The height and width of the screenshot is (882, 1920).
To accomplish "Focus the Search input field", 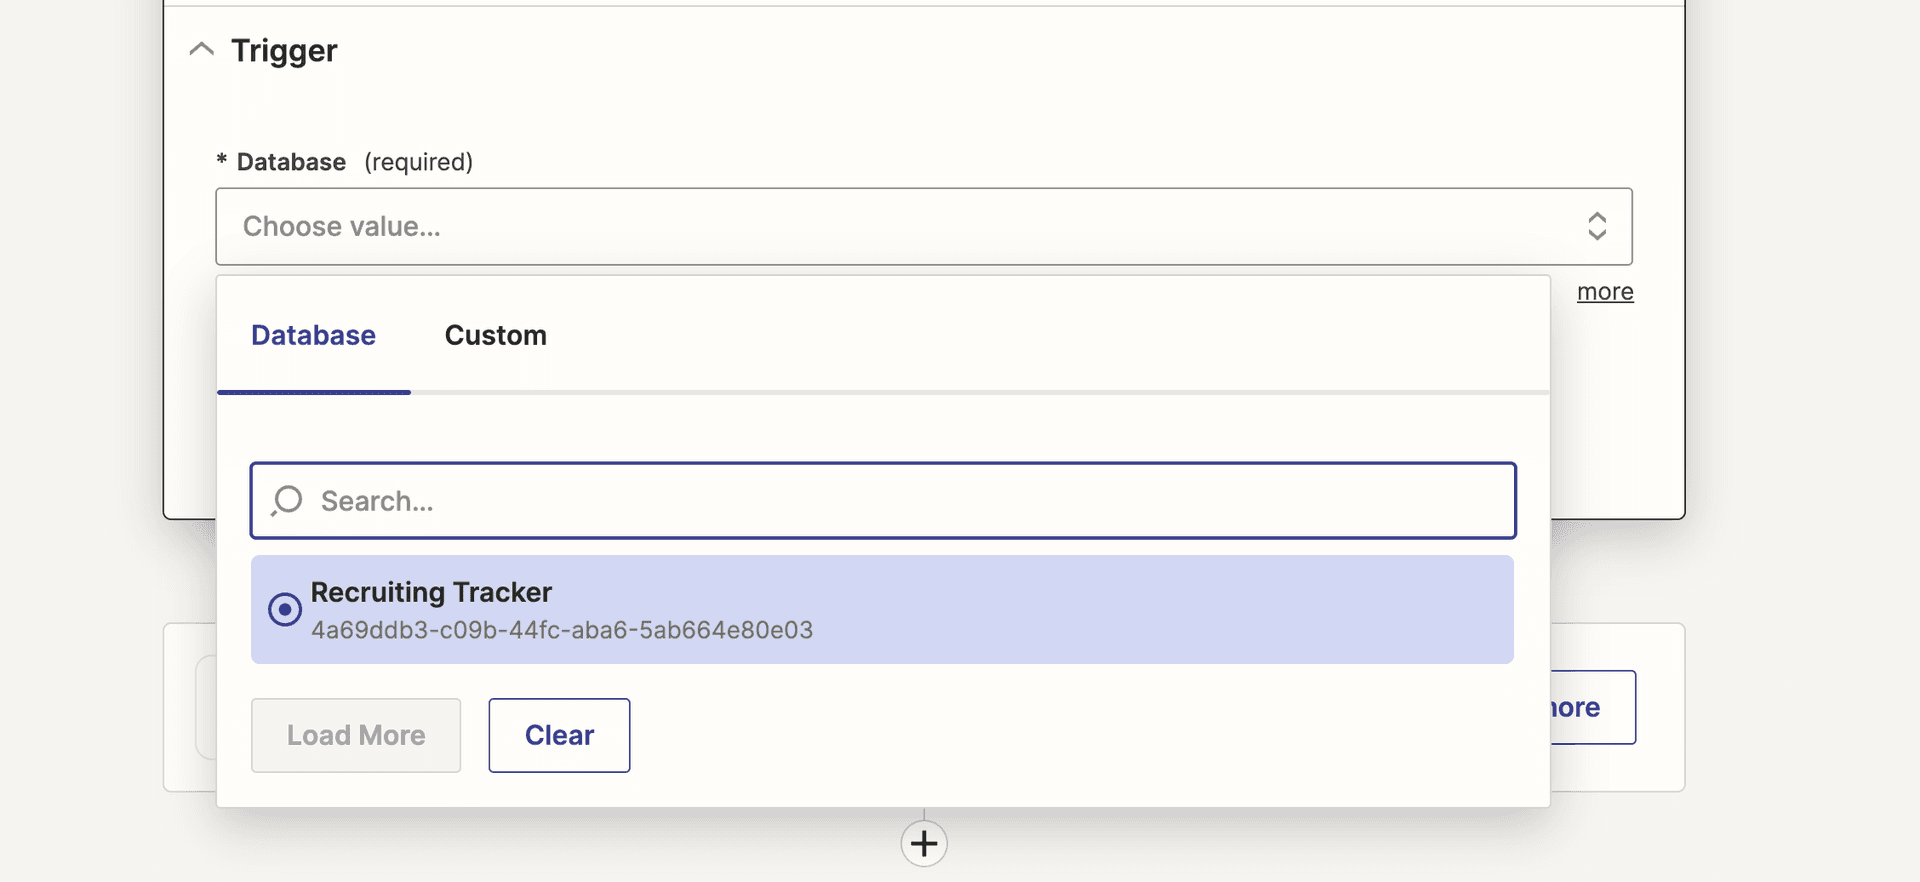I will 883,500.
